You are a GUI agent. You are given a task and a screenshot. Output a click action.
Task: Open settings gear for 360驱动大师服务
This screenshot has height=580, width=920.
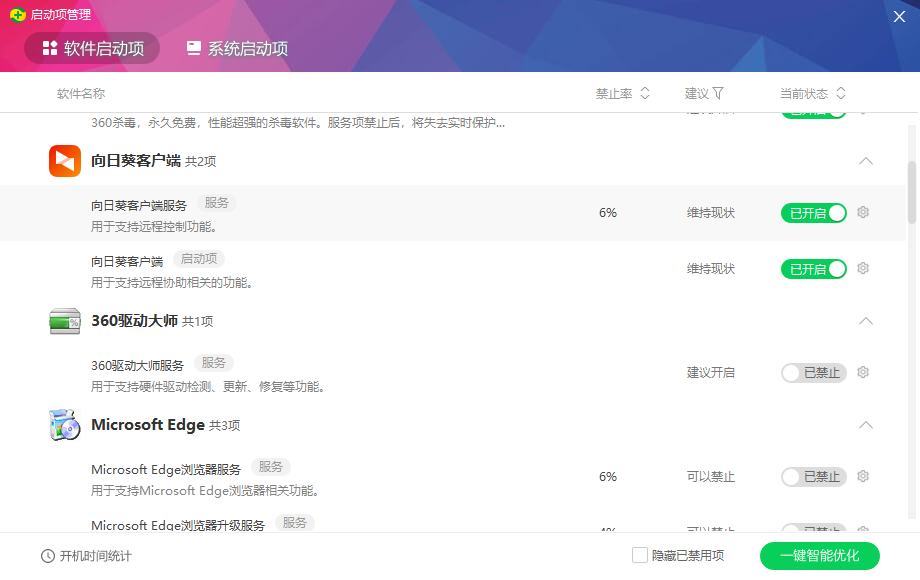(862, 372)
